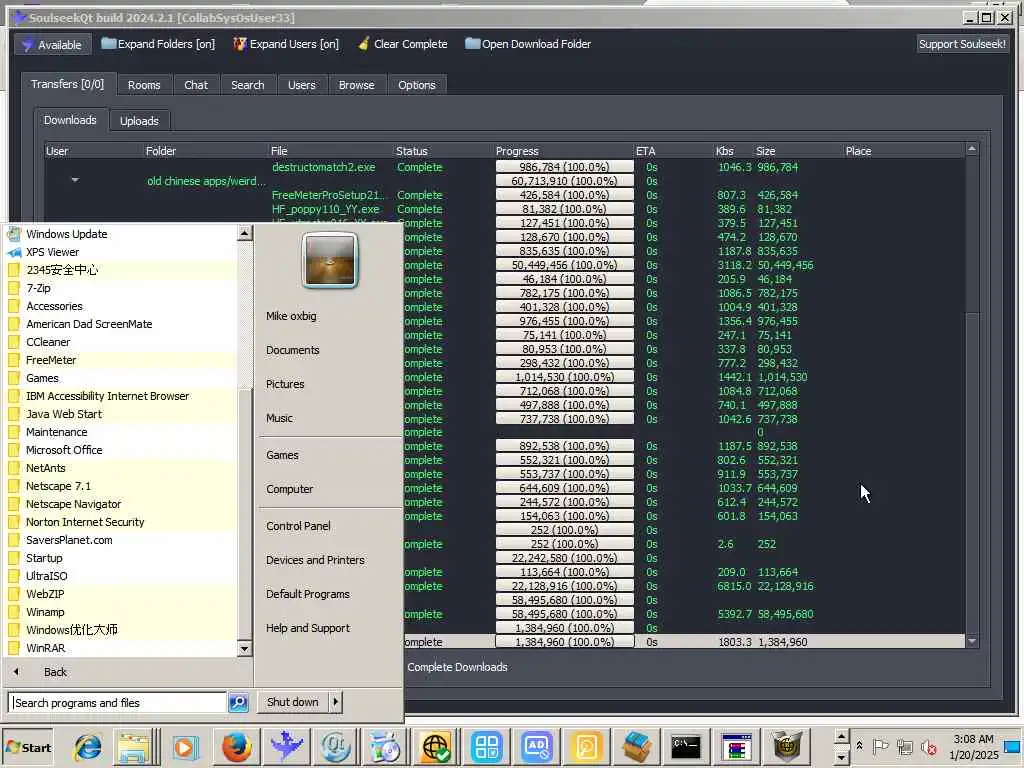Expand the 7-Zip program folder
The height and width of the screenshot is (768, 1024).
[38, 288]
